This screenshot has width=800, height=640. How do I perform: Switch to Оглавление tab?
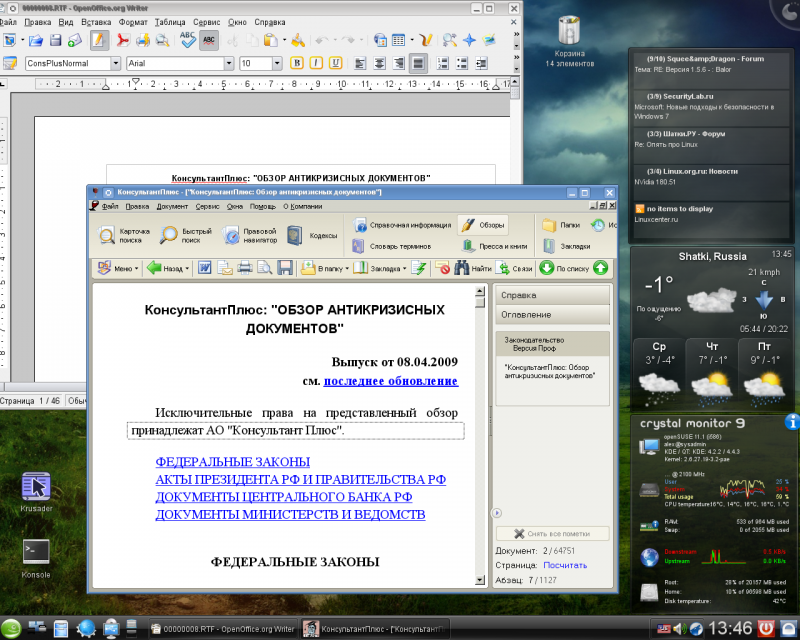(x=553, y=315)
